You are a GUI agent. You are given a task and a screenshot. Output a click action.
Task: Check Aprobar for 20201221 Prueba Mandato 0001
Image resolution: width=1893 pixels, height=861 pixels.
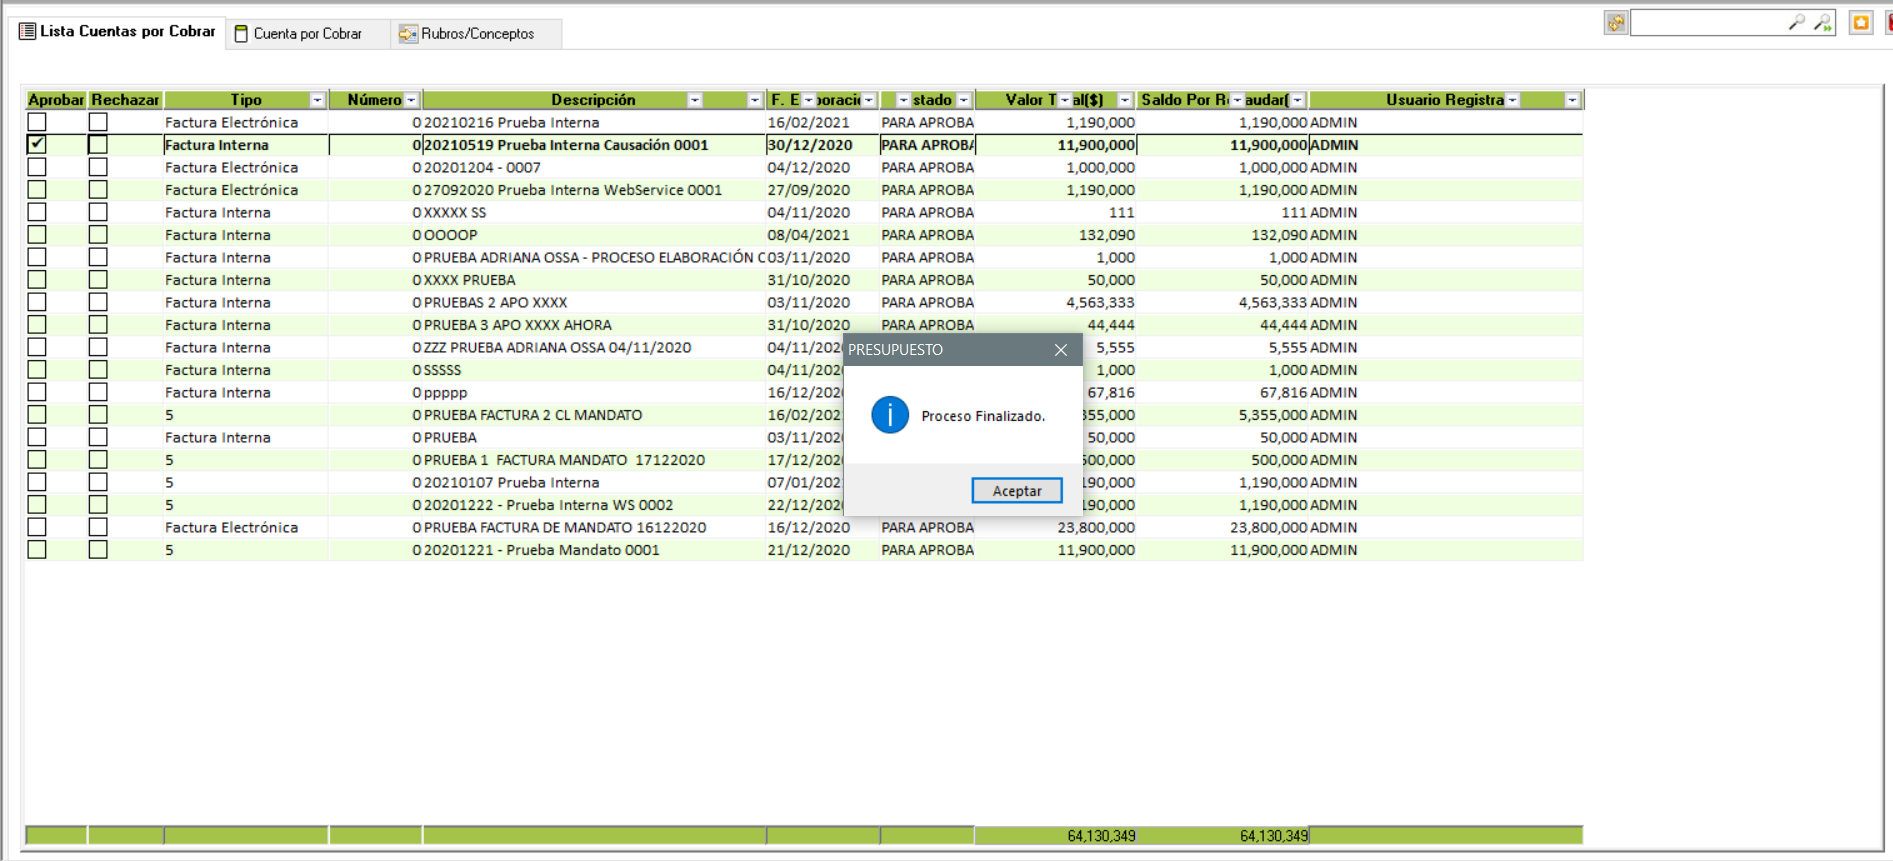[37, 550]
